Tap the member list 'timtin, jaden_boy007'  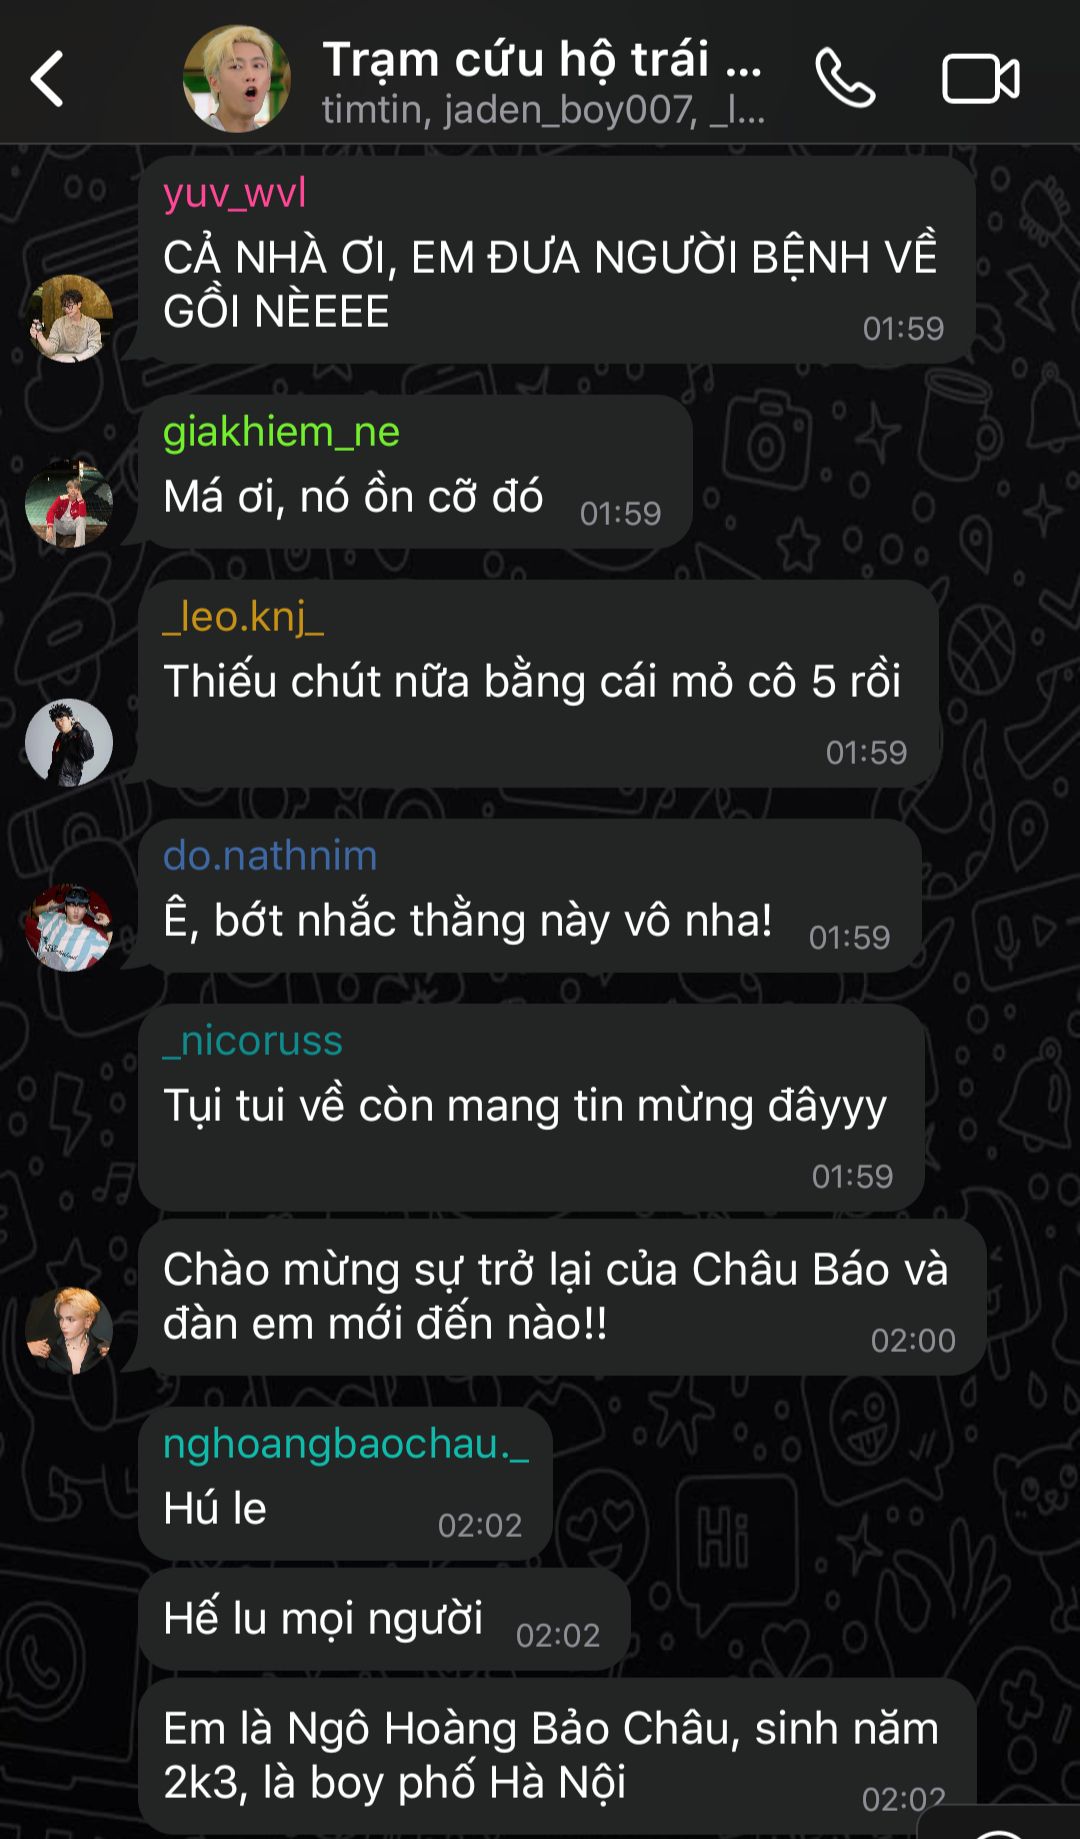point(544,109)
